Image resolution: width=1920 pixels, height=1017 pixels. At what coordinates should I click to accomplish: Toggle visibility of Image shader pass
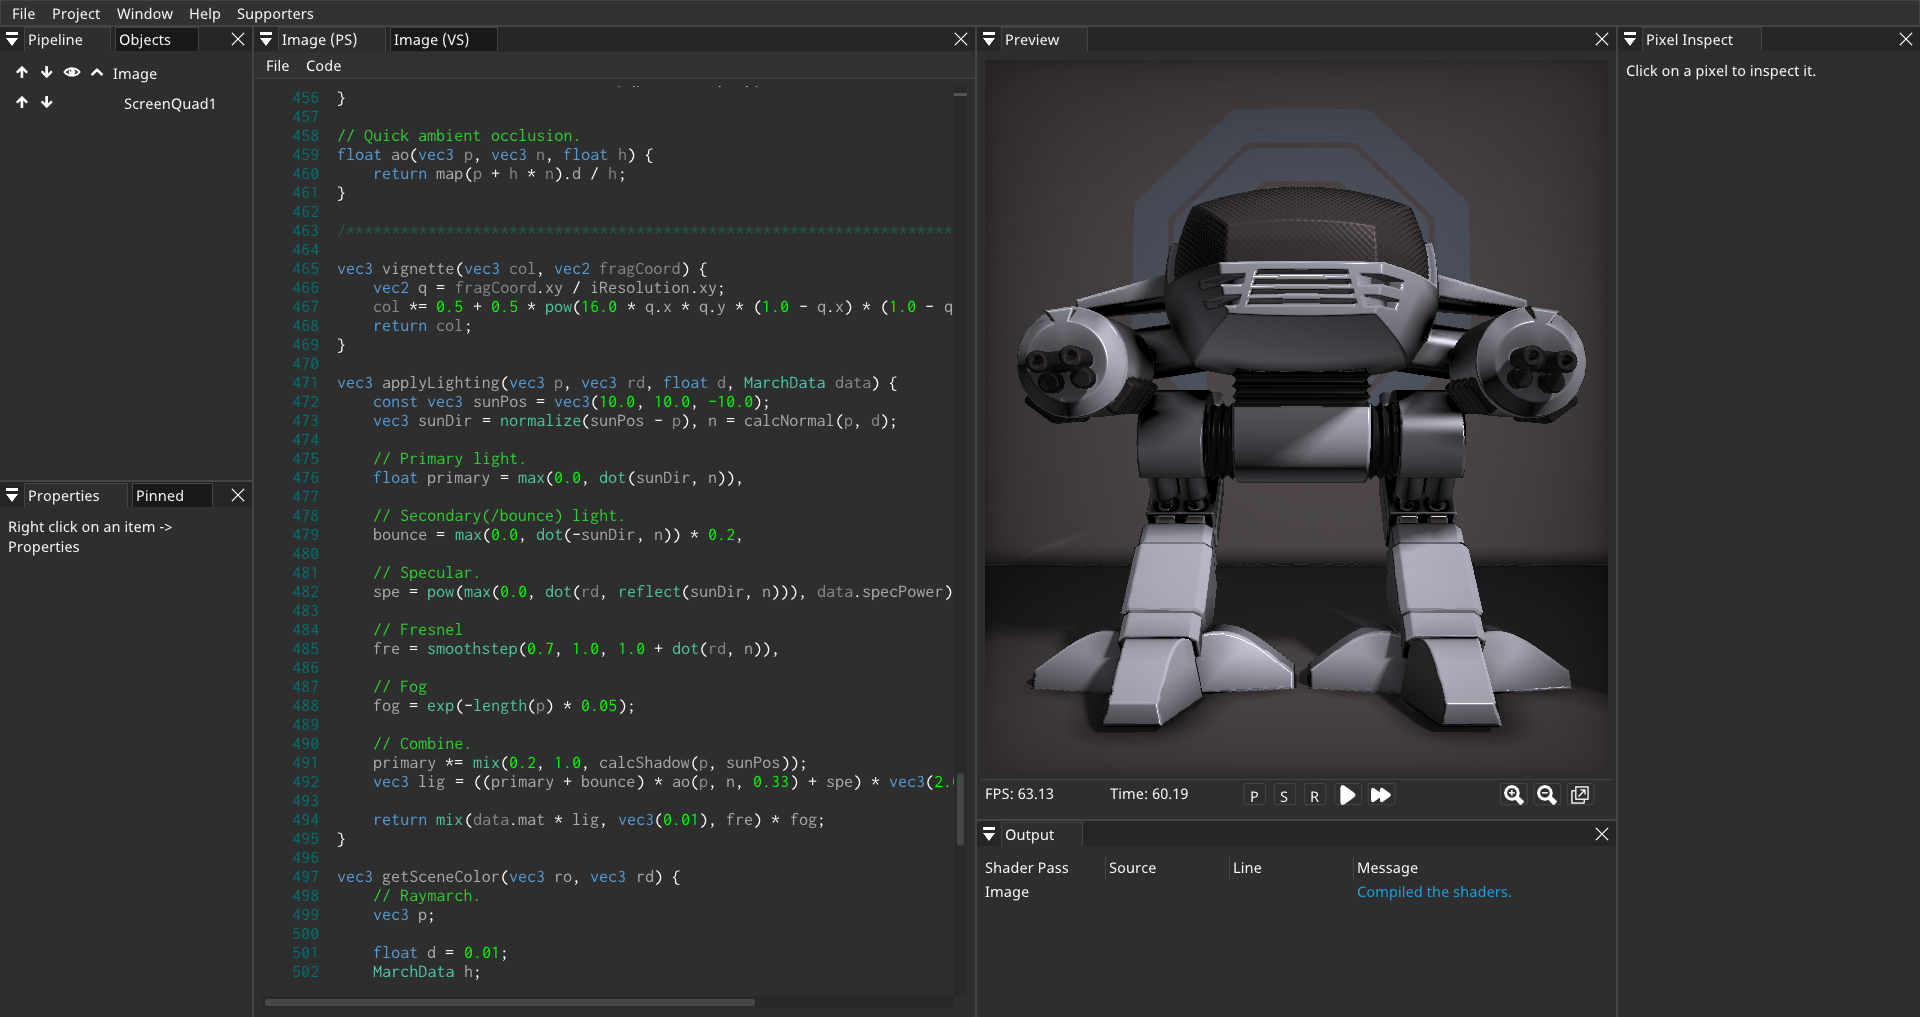[x=72, y=73]
